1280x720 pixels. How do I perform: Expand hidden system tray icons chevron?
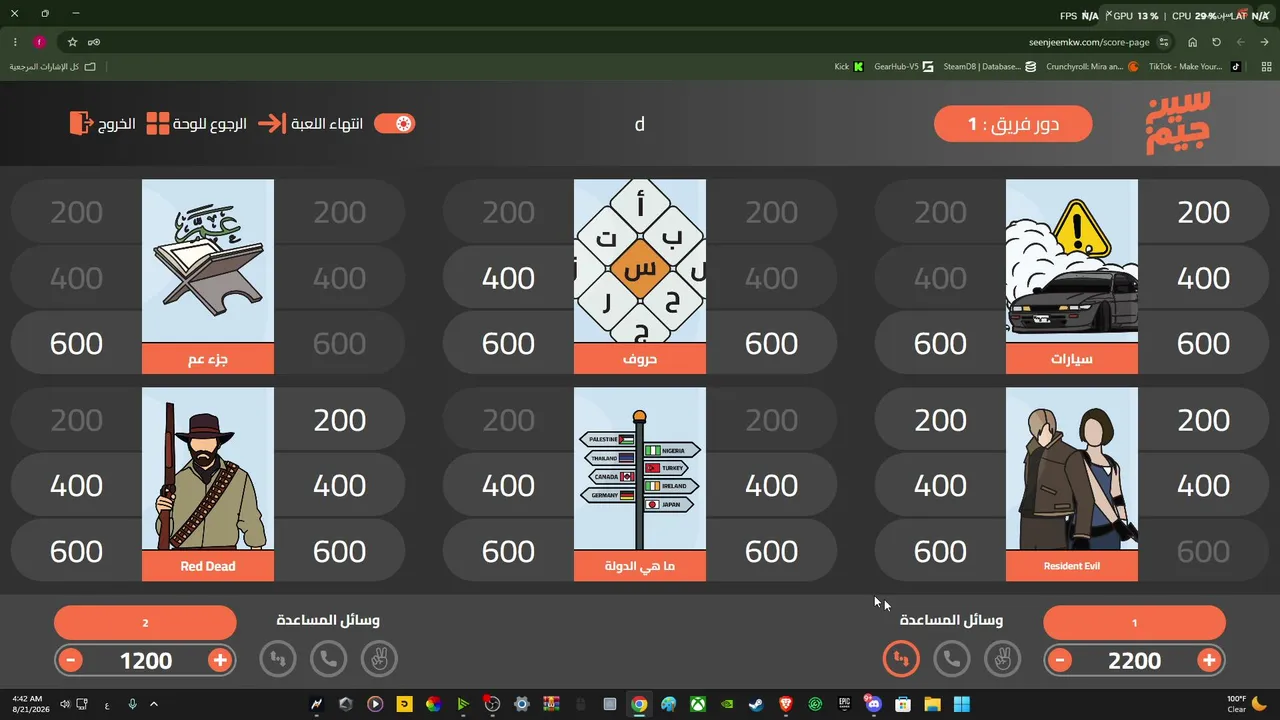pyautogui.click(x=154, y=704)
